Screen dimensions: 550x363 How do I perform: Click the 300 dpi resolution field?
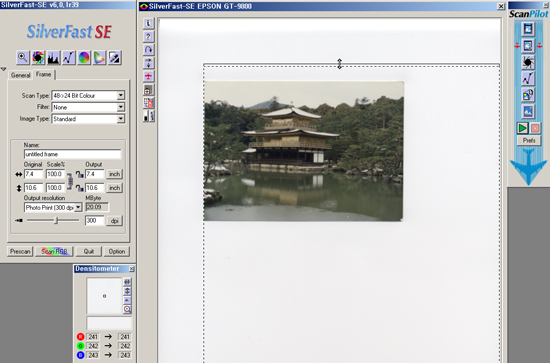[x=95, y=221]
